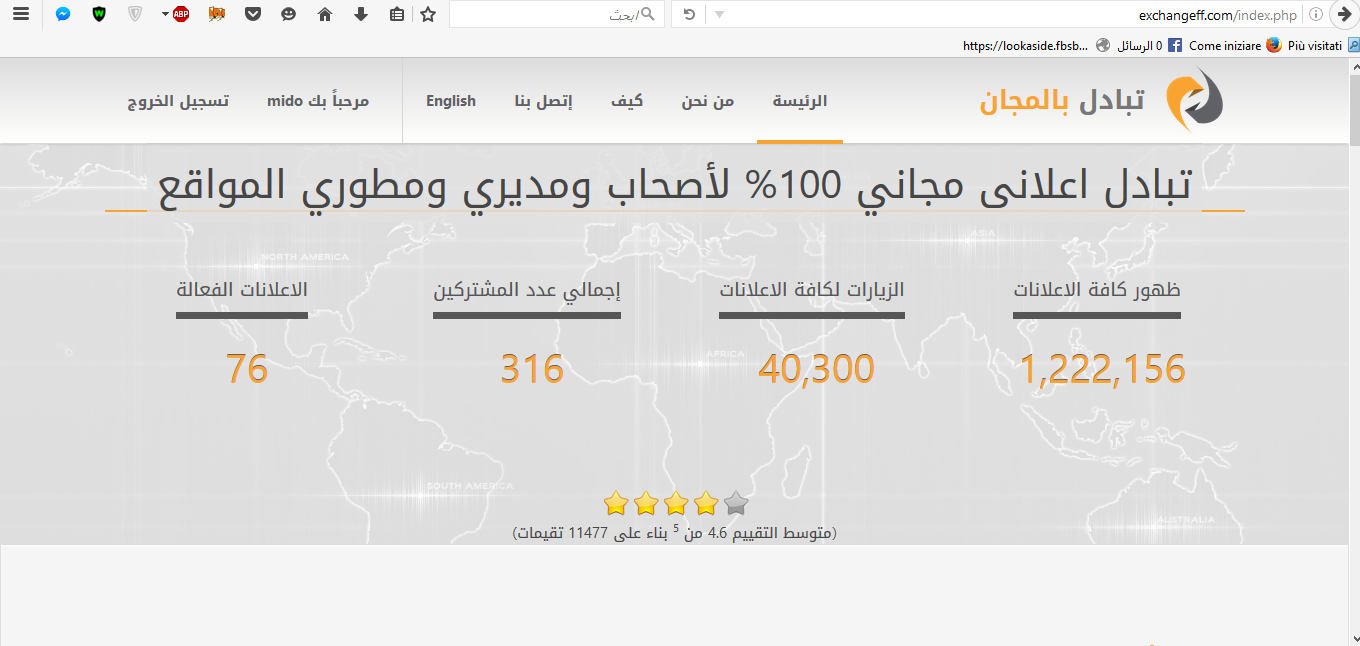The height and width of the screenshot is (646, 1360).
Task: Open Facebook Messenger extension icon
Action: click(x=63, y=14)
